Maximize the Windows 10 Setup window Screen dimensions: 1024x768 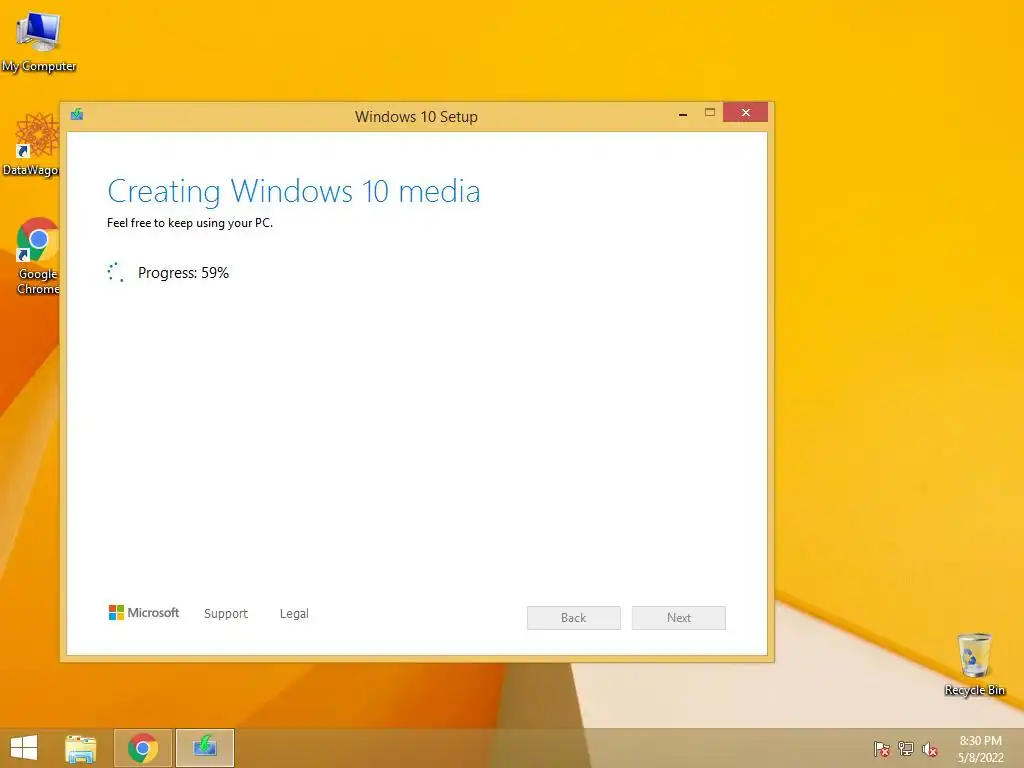tap(710, 113)
